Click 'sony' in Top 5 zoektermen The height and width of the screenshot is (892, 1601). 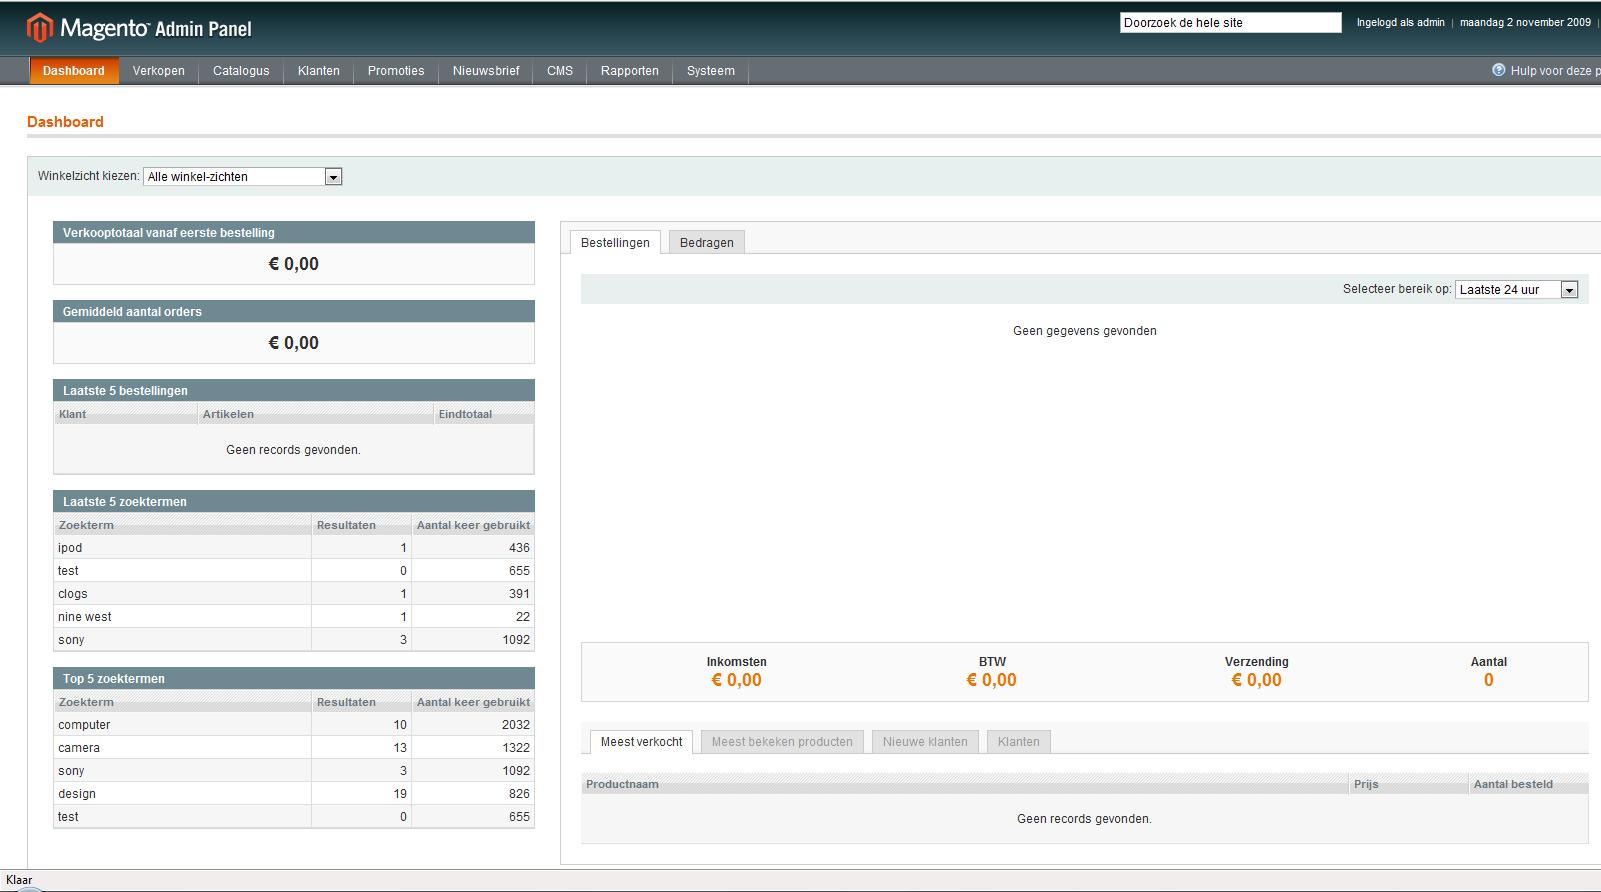click(x=294, y=771)
